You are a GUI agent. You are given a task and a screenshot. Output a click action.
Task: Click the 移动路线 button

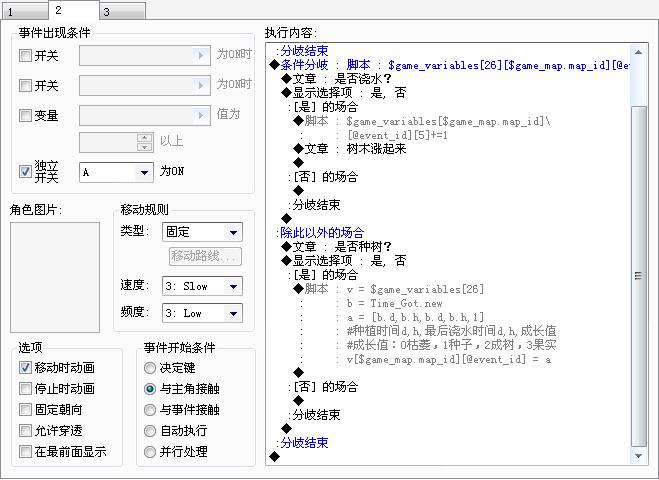pos(205,256)
